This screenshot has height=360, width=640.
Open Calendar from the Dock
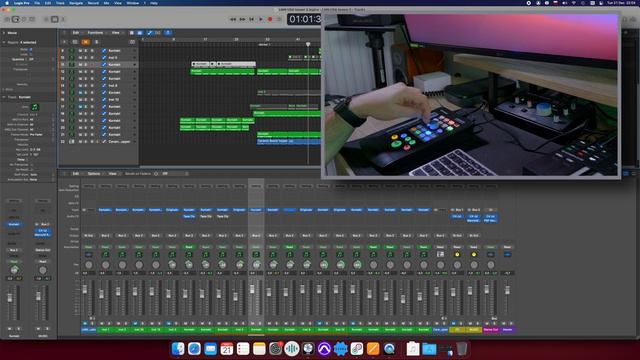(227, 349)
